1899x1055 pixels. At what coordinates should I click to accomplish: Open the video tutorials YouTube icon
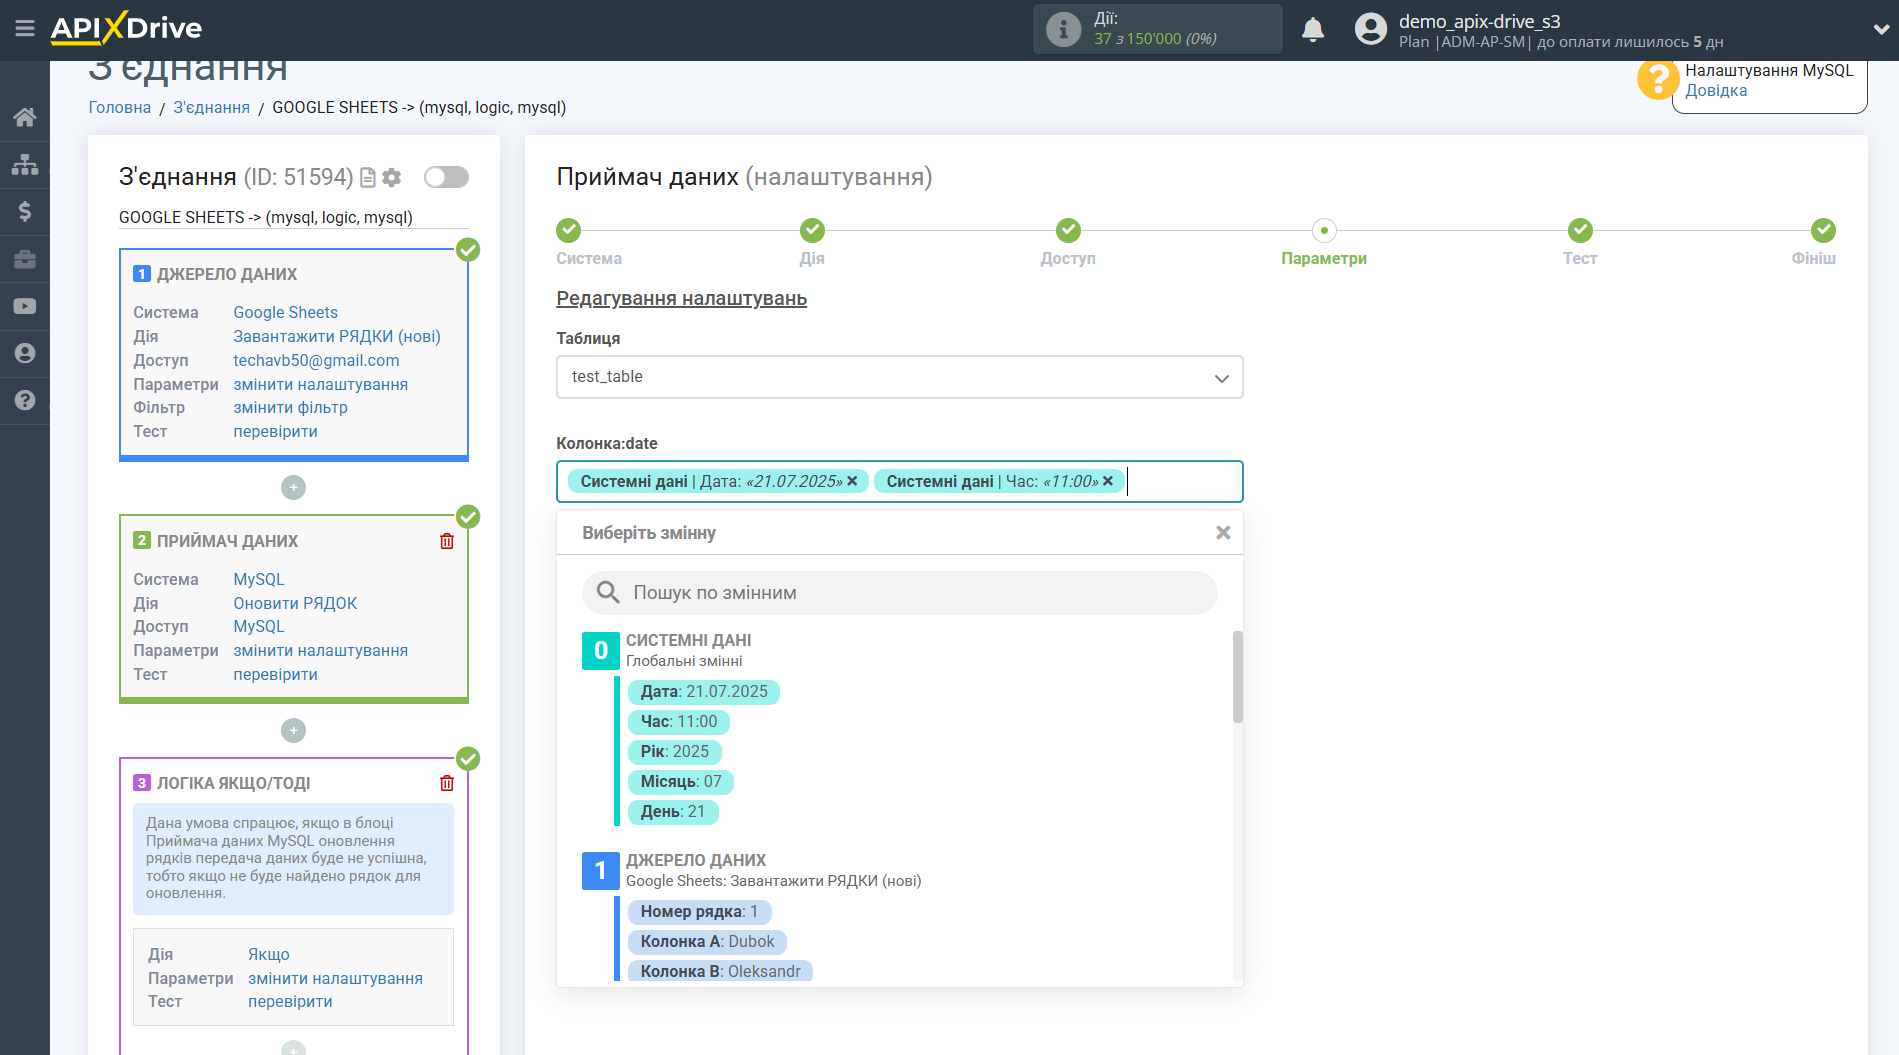click(x=25, y=306)
